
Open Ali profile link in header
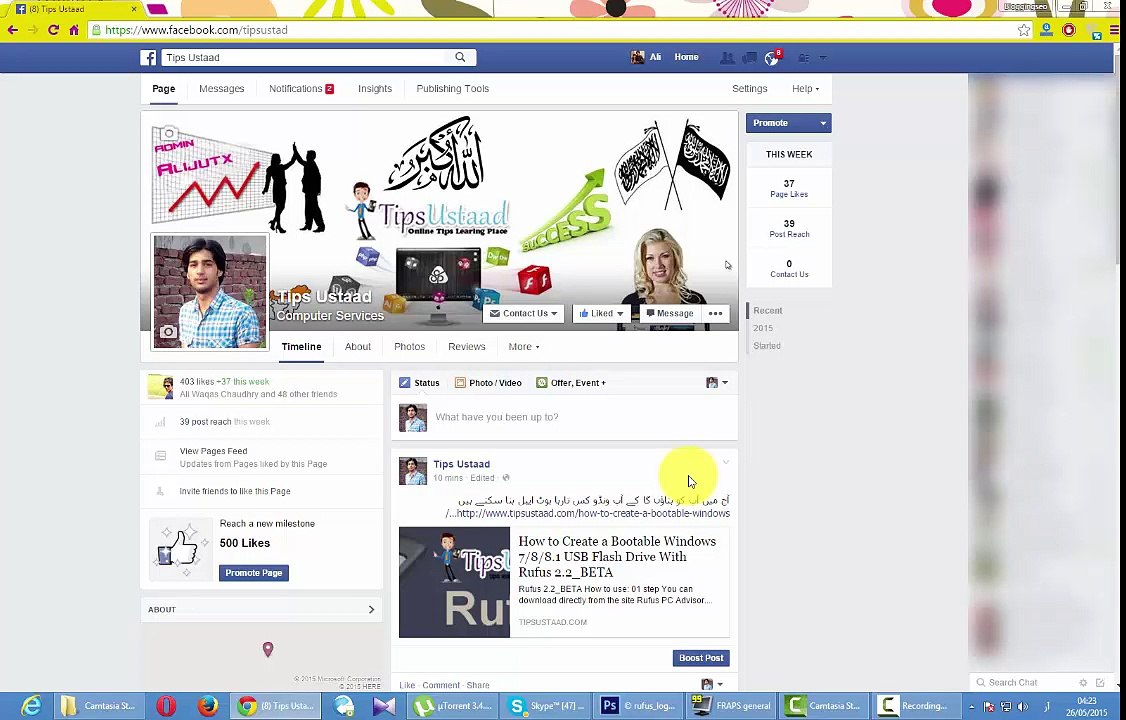(646, 57)
